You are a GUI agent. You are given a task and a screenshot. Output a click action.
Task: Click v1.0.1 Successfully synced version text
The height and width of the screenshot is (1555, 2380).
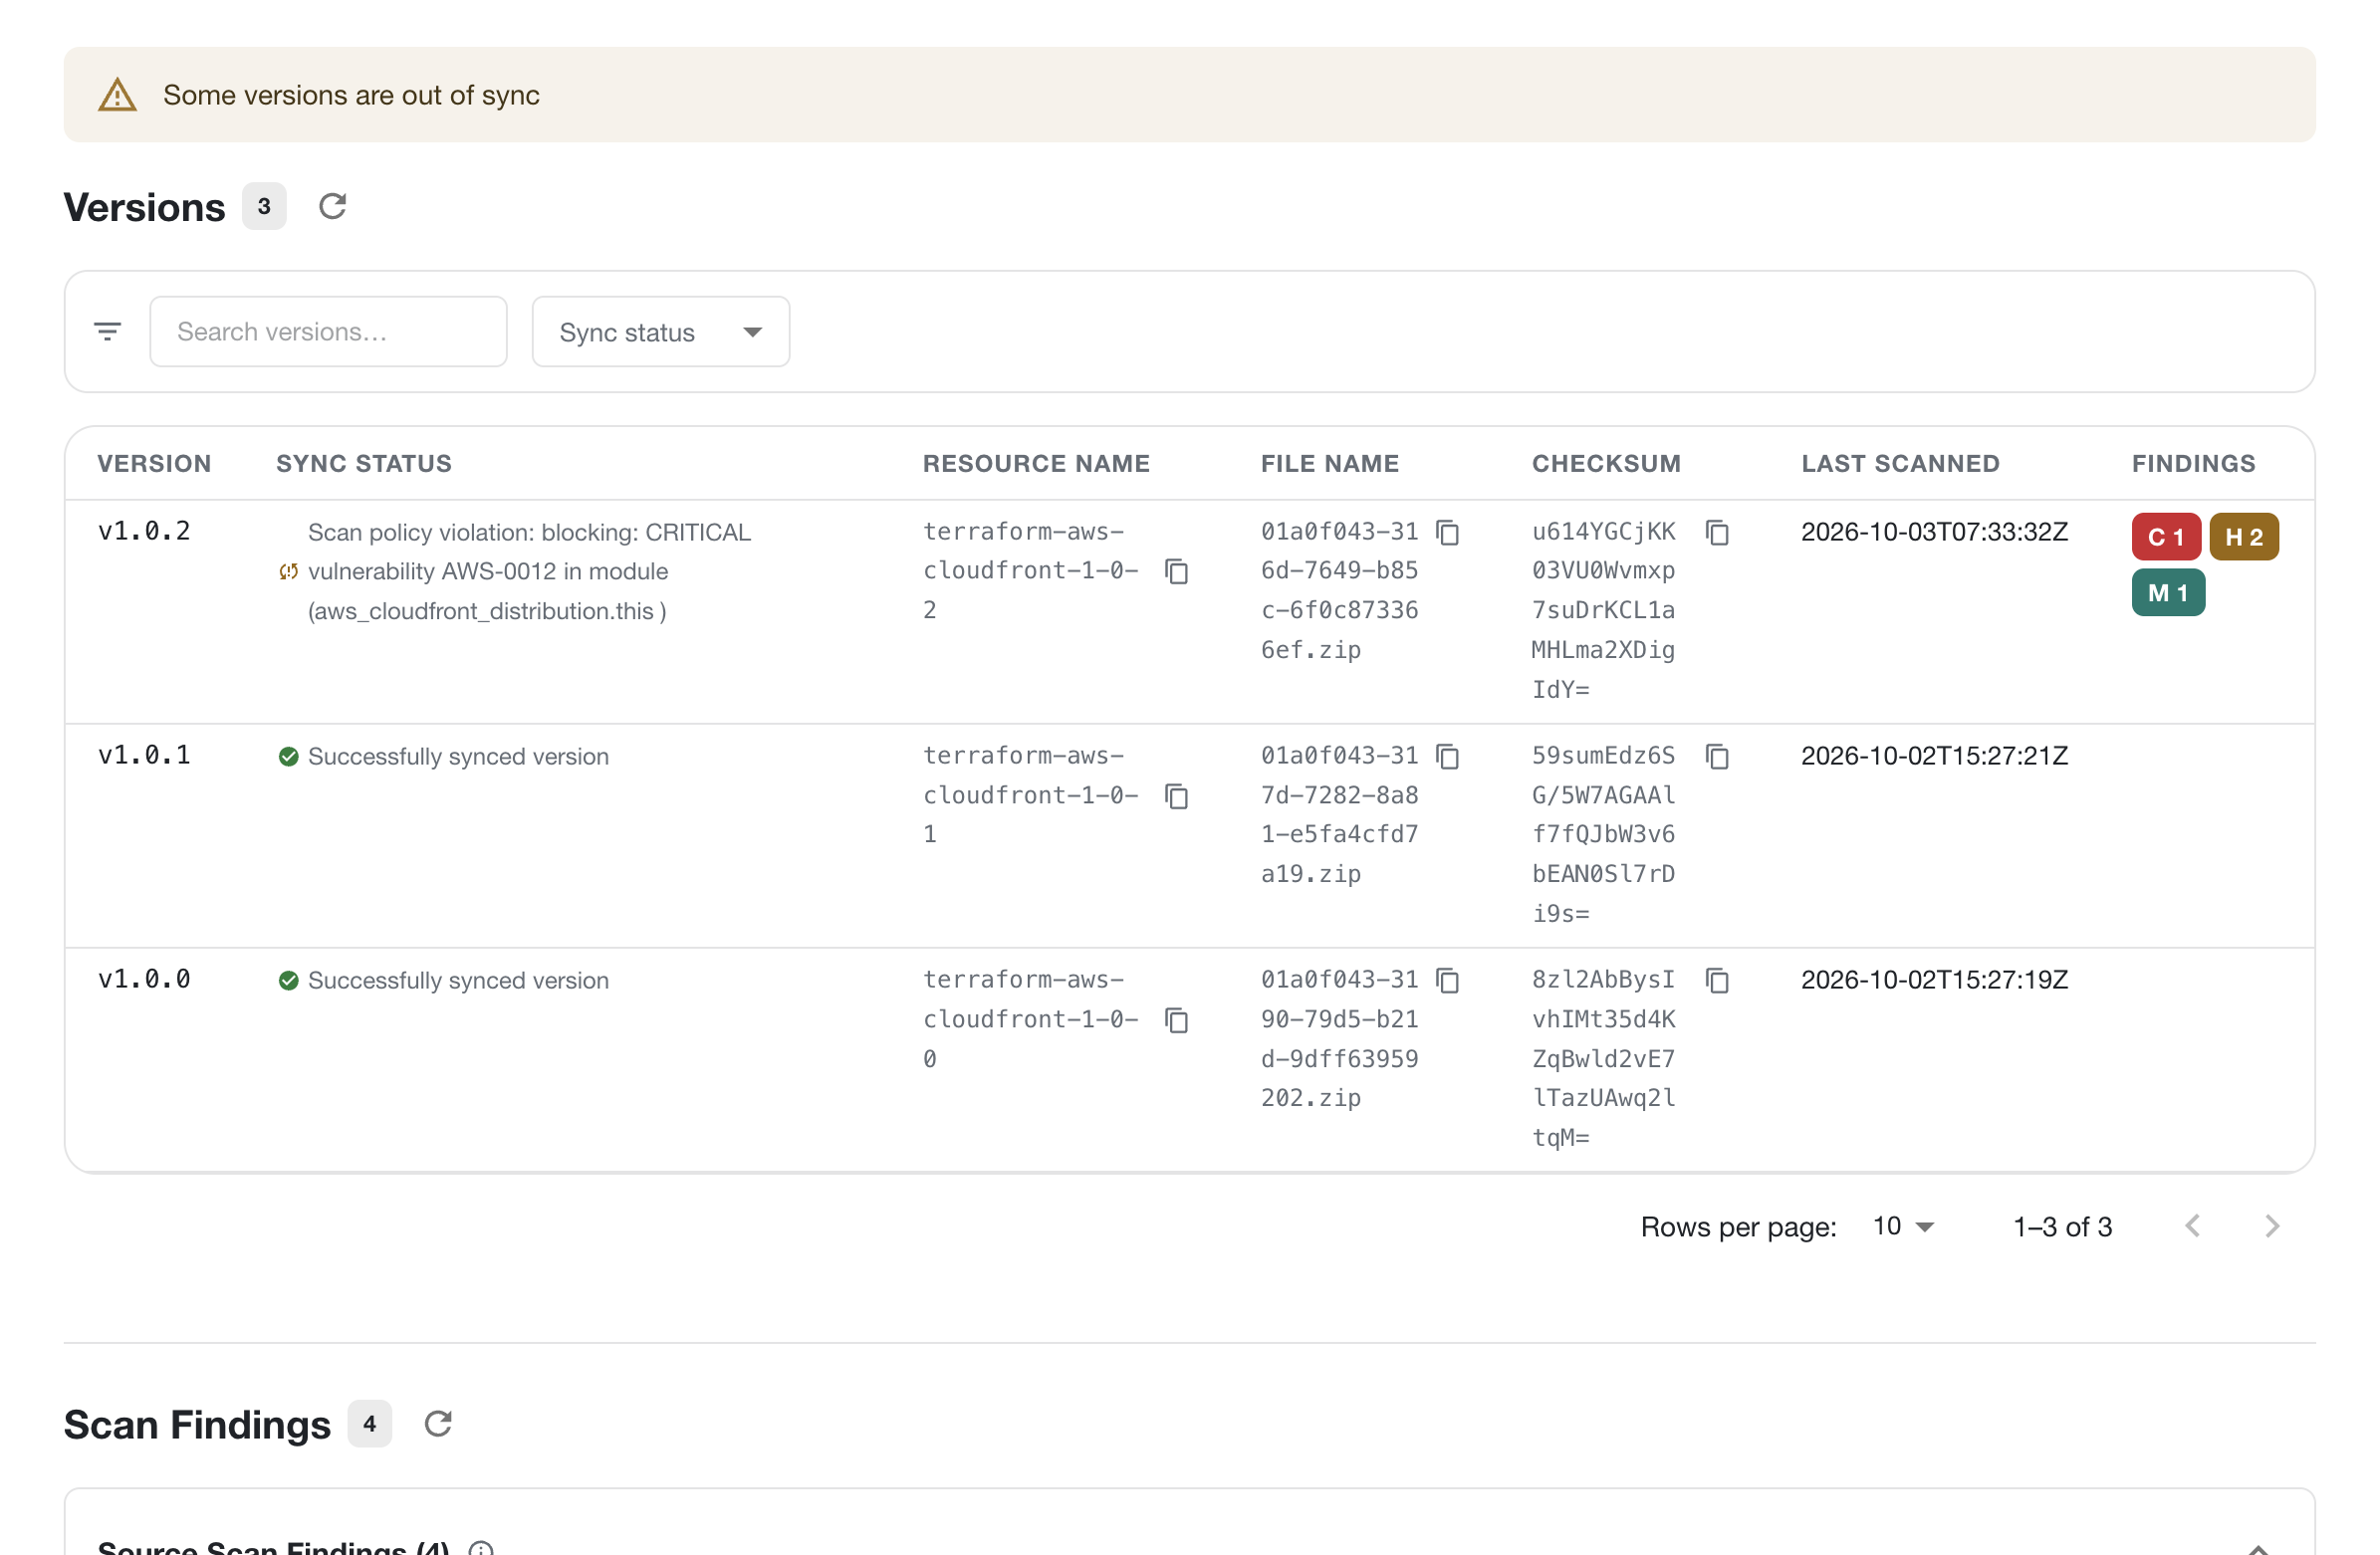458,757
